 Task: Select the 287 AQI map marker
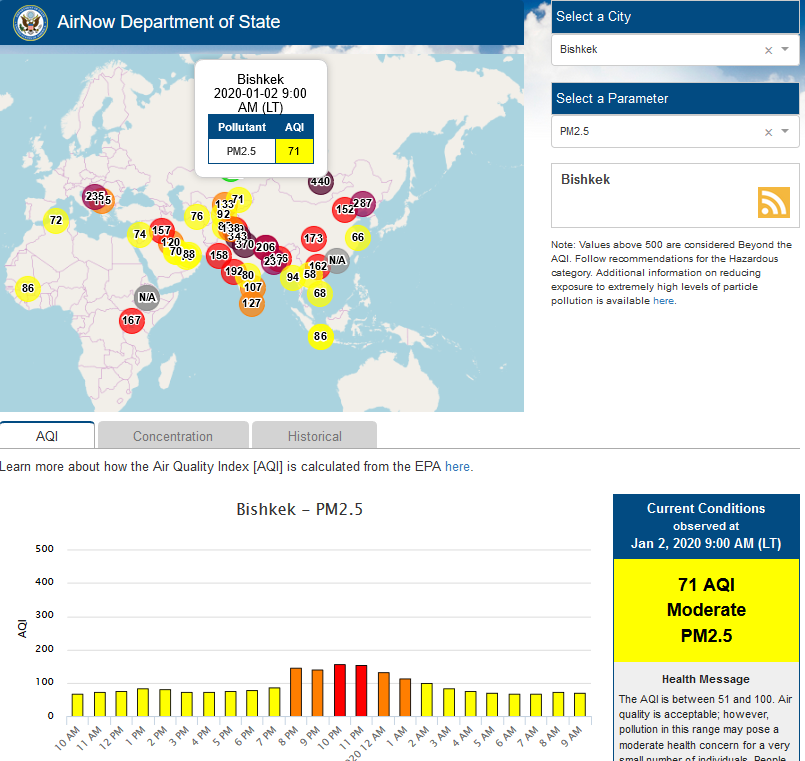coord(362,203)
